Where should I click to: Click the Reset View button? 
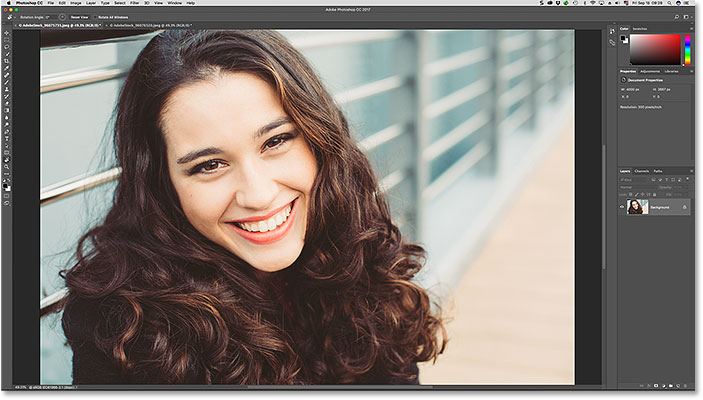[79, 17]
